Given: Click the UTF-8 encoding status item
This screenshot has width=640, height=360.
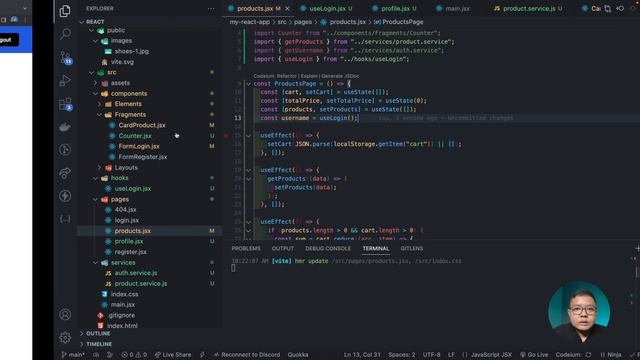Looking at the screenshot, I should click(431, 355).
